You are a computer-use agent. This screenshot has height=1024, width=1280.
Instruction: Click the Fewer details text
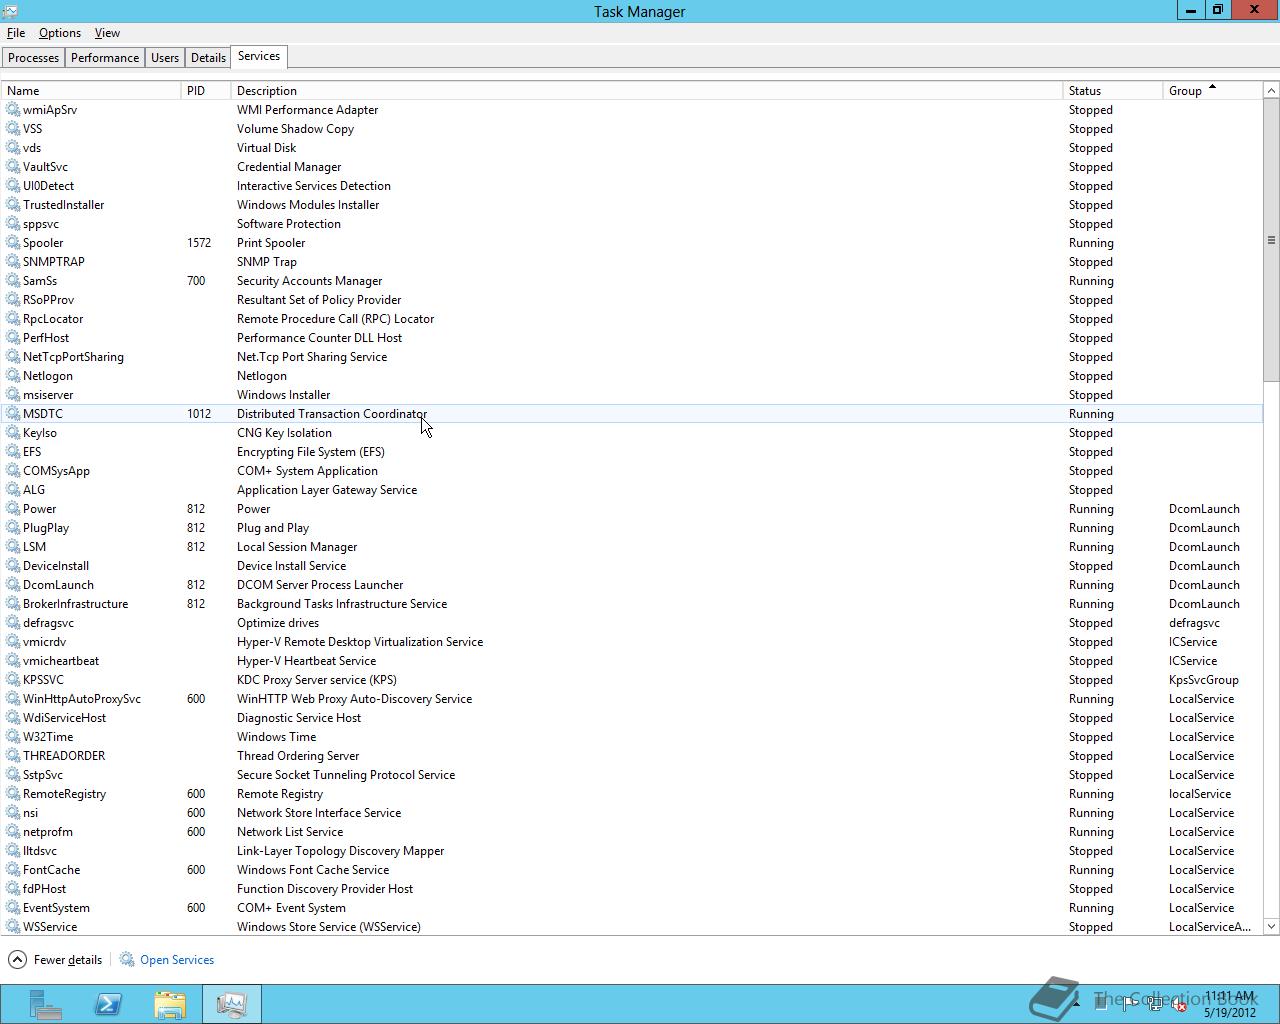[68, 960]
